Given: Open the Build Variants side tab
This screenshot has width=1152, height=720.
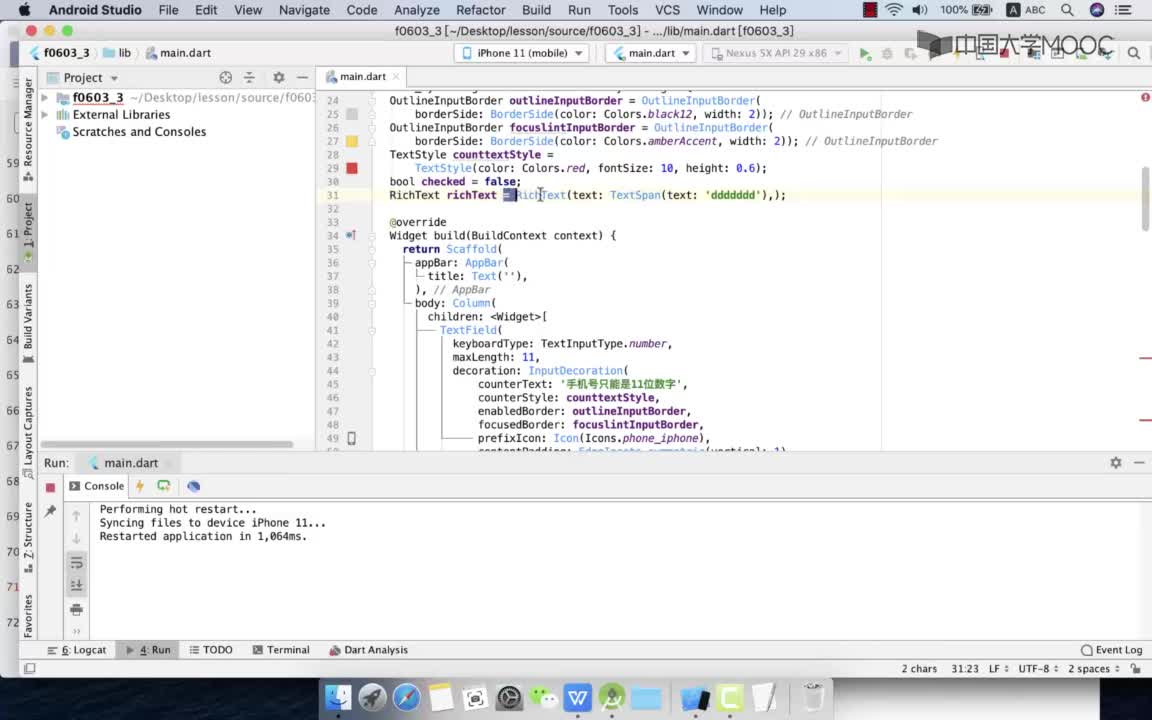Looking at the screenshot, I should pyautogui.click(x=28, y=323).
